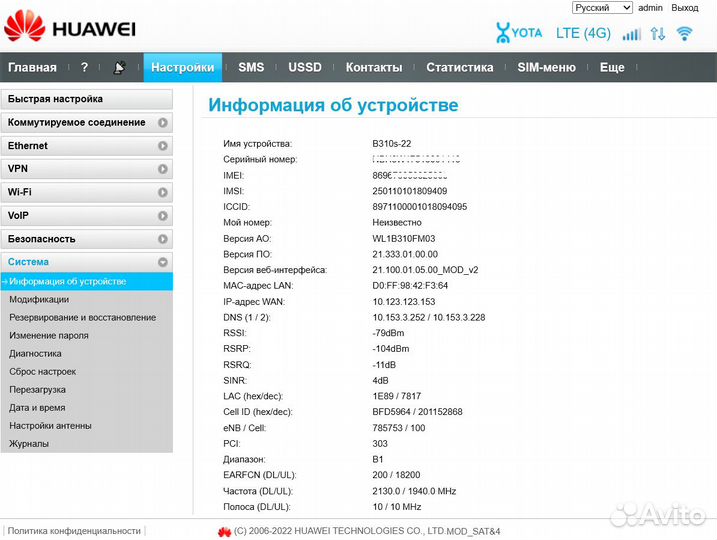Click the Yota operator icon

(x=519, y=33)
